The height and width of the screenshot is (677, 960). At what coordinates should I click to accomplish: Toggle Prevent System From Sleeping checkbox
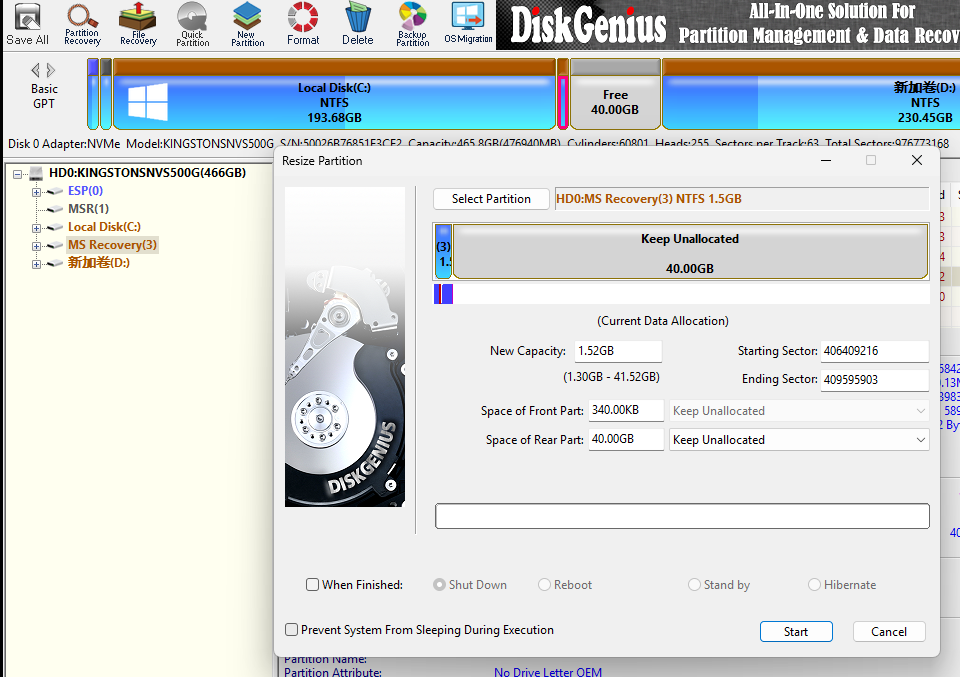click(x=291, y=630)
